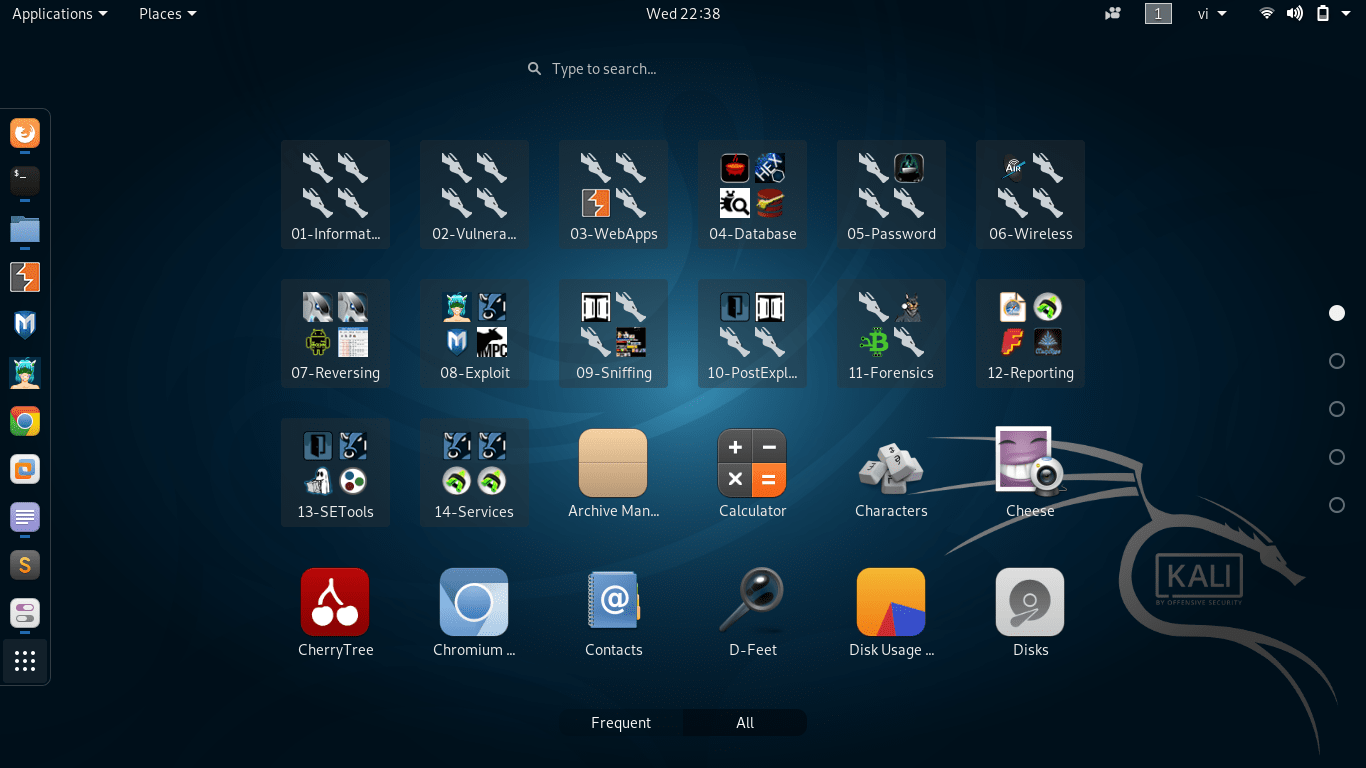Go to the third app page dot
Image resolution: width=1366 pixels, height=768 pixels.
click(1337, 409)
